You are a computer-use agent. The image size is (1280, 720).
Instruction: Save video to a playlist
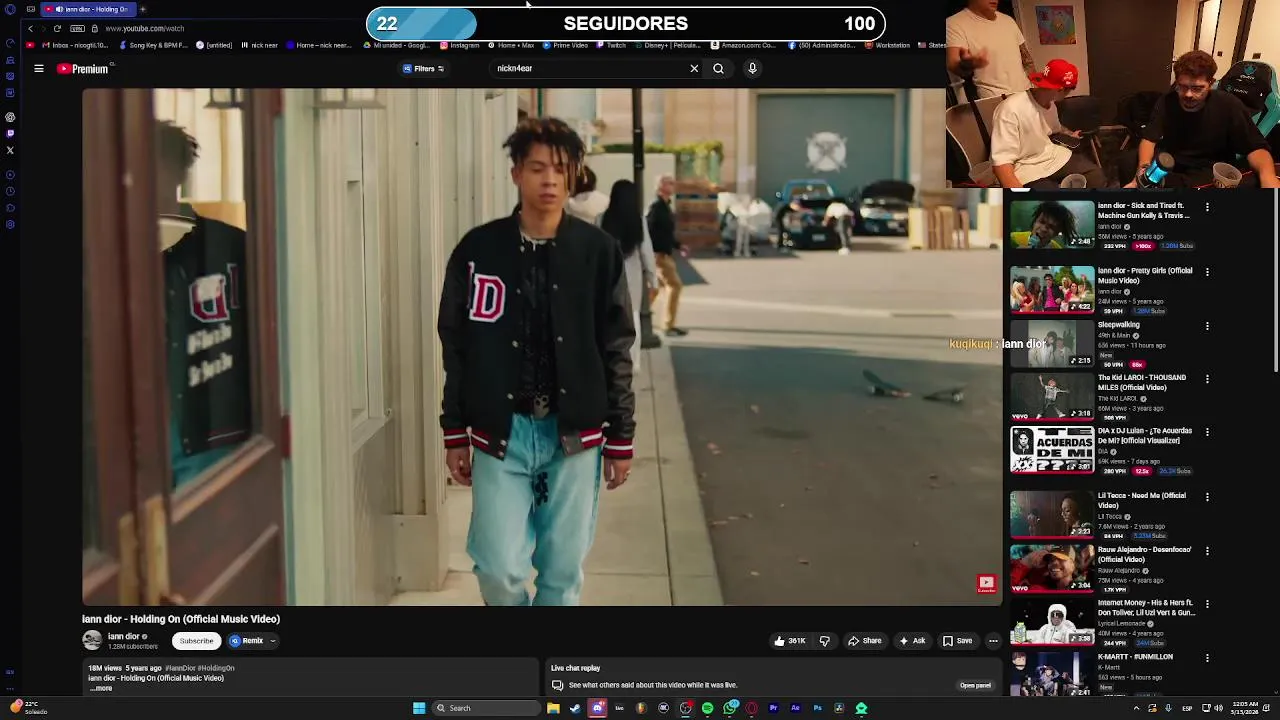957,641
